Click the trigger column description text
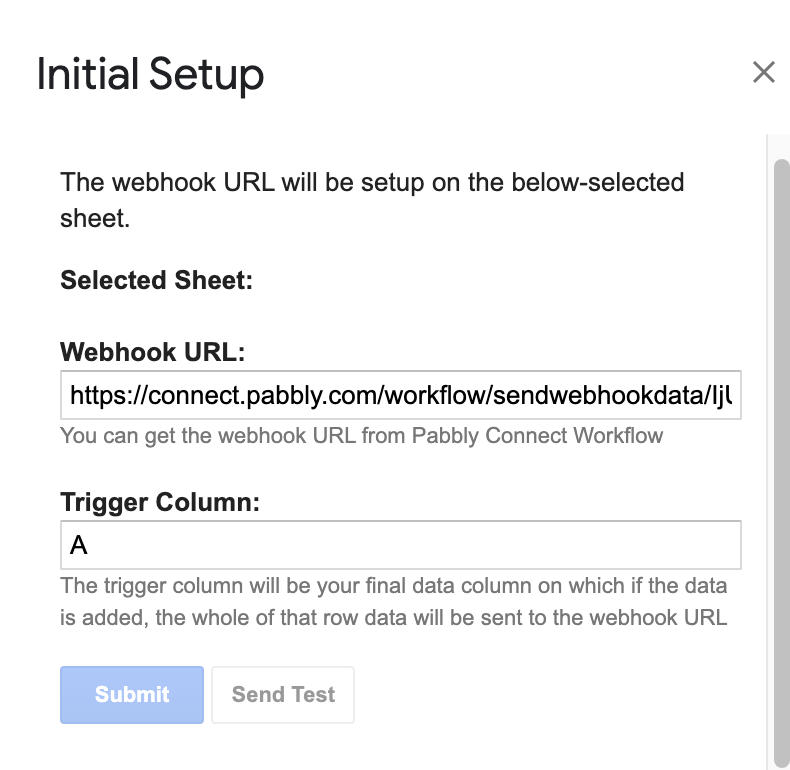 (393, 602)
